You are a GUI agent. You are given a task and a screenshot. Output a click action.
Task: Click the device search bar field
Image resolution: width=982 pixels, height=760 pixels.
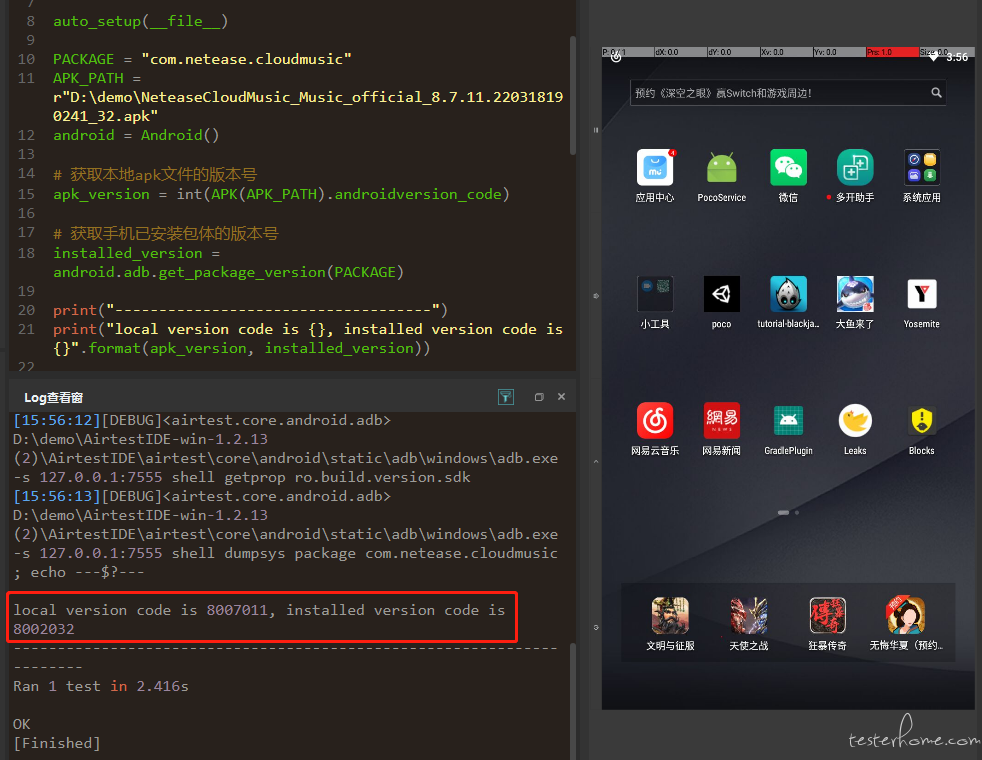pos(787,93)
